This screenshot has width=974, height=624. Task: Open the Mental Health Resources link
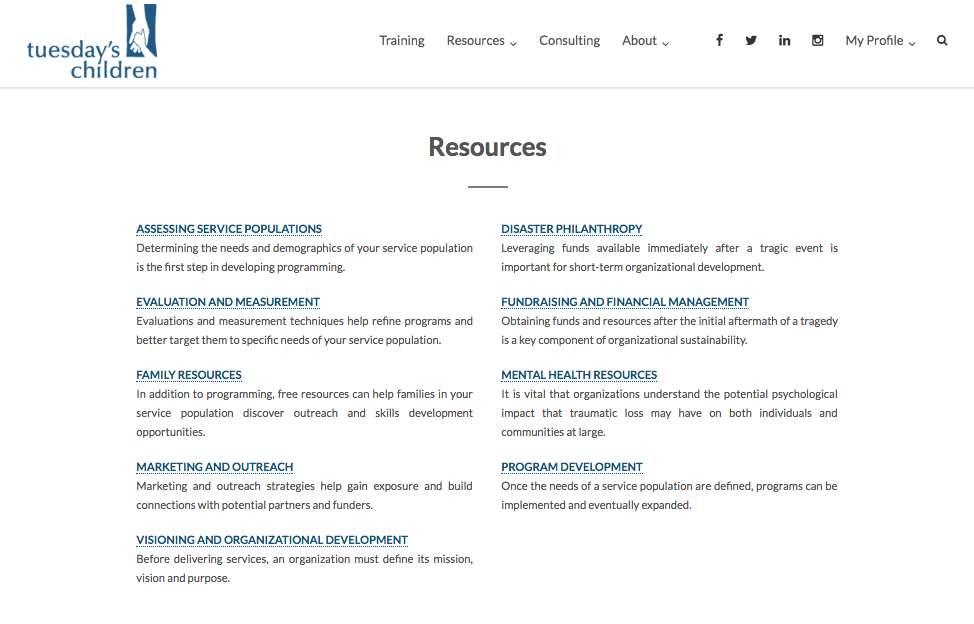(579, 375)
